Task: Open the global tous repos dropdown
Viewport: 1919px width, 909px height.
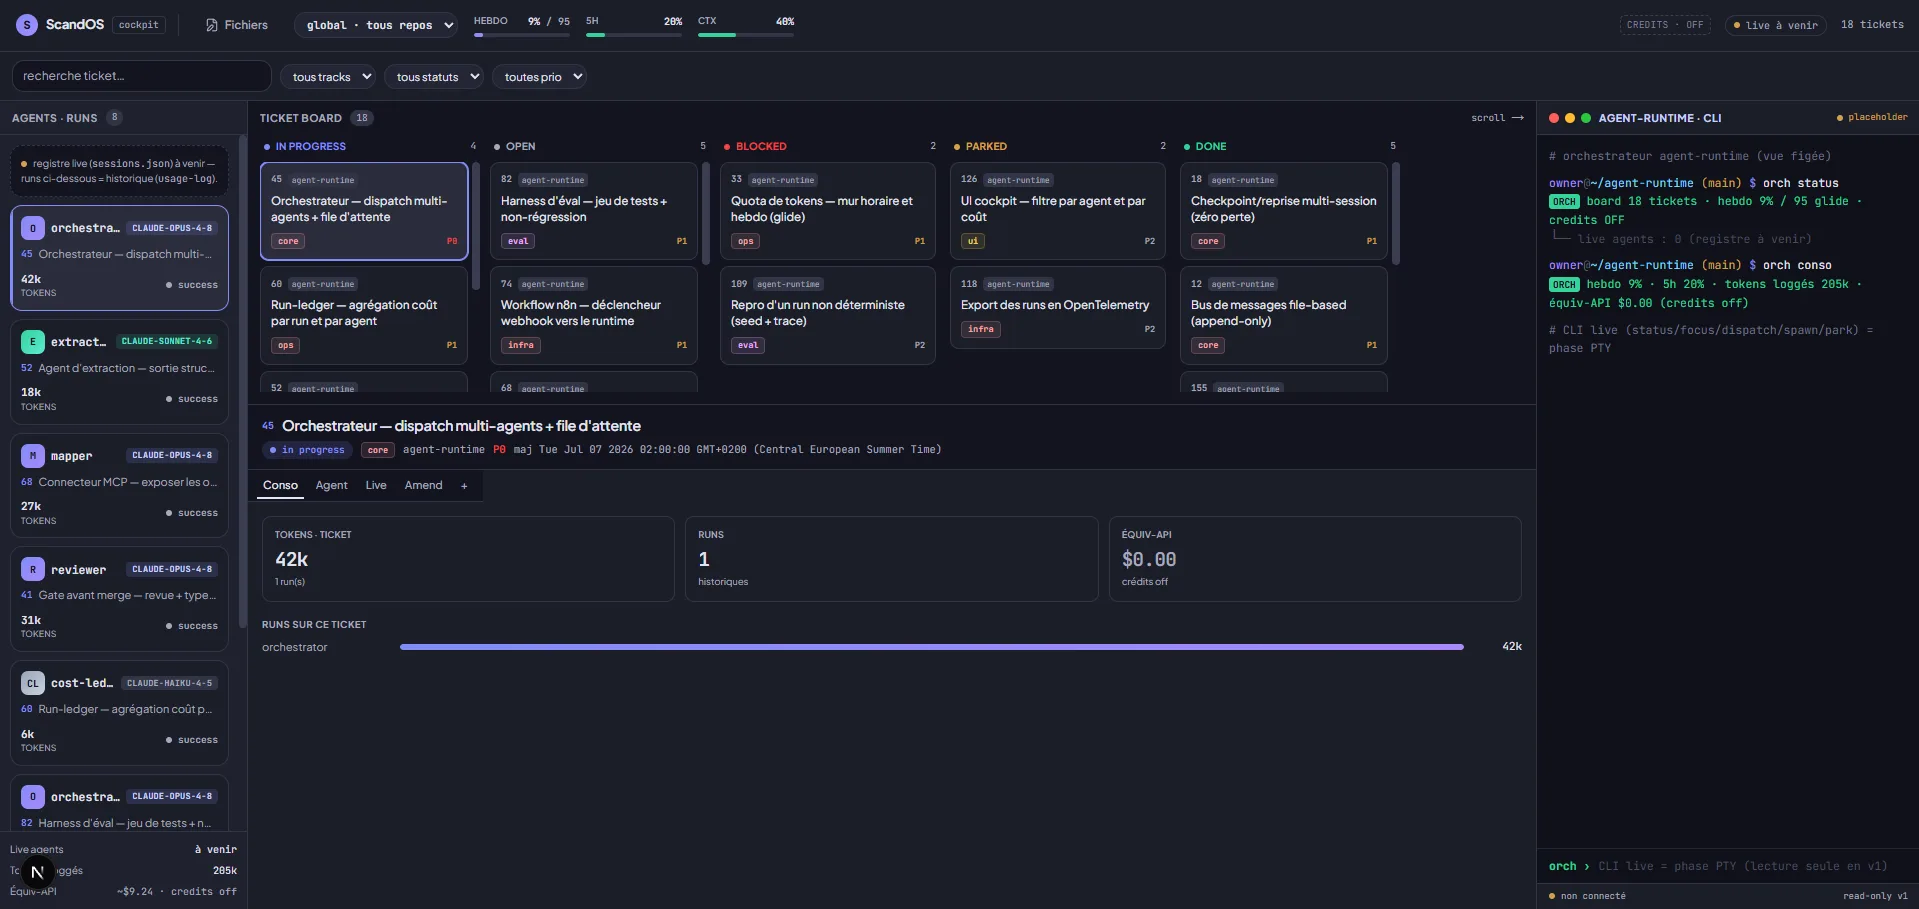Action: (376, 25)
